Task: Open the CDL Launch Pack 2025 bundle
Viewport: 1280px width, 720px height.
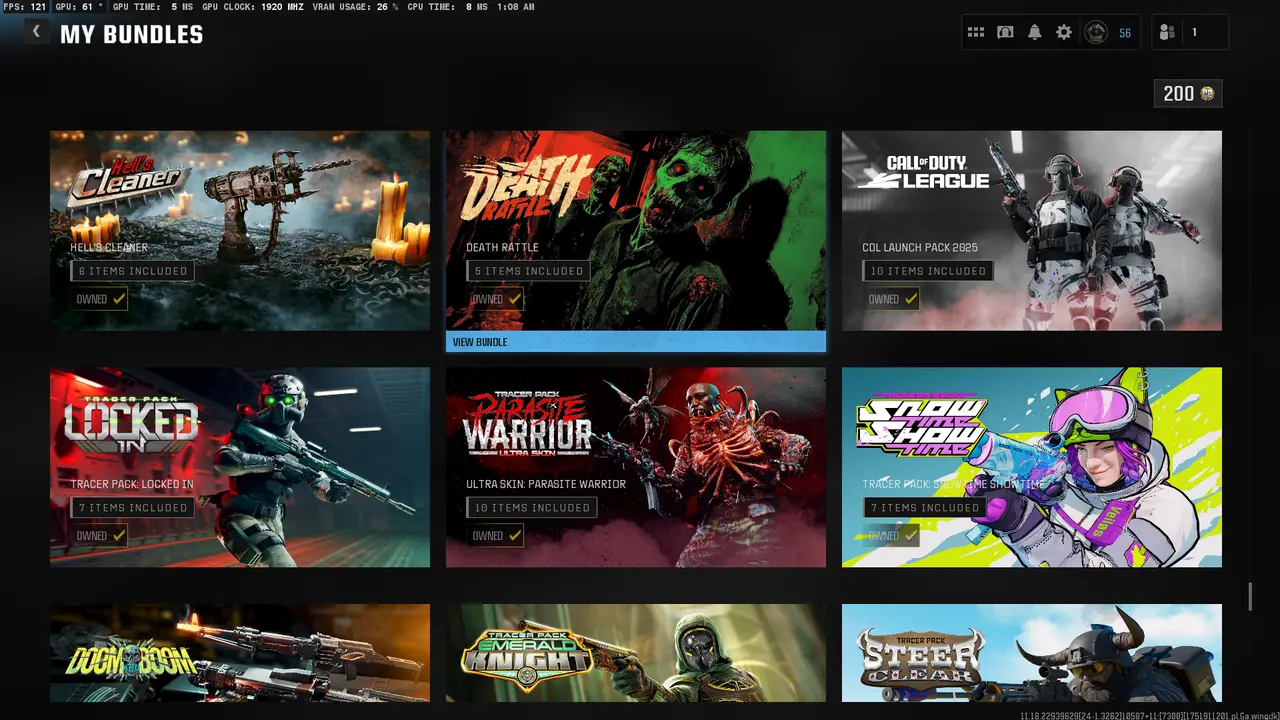Action: coord(1031,230)
